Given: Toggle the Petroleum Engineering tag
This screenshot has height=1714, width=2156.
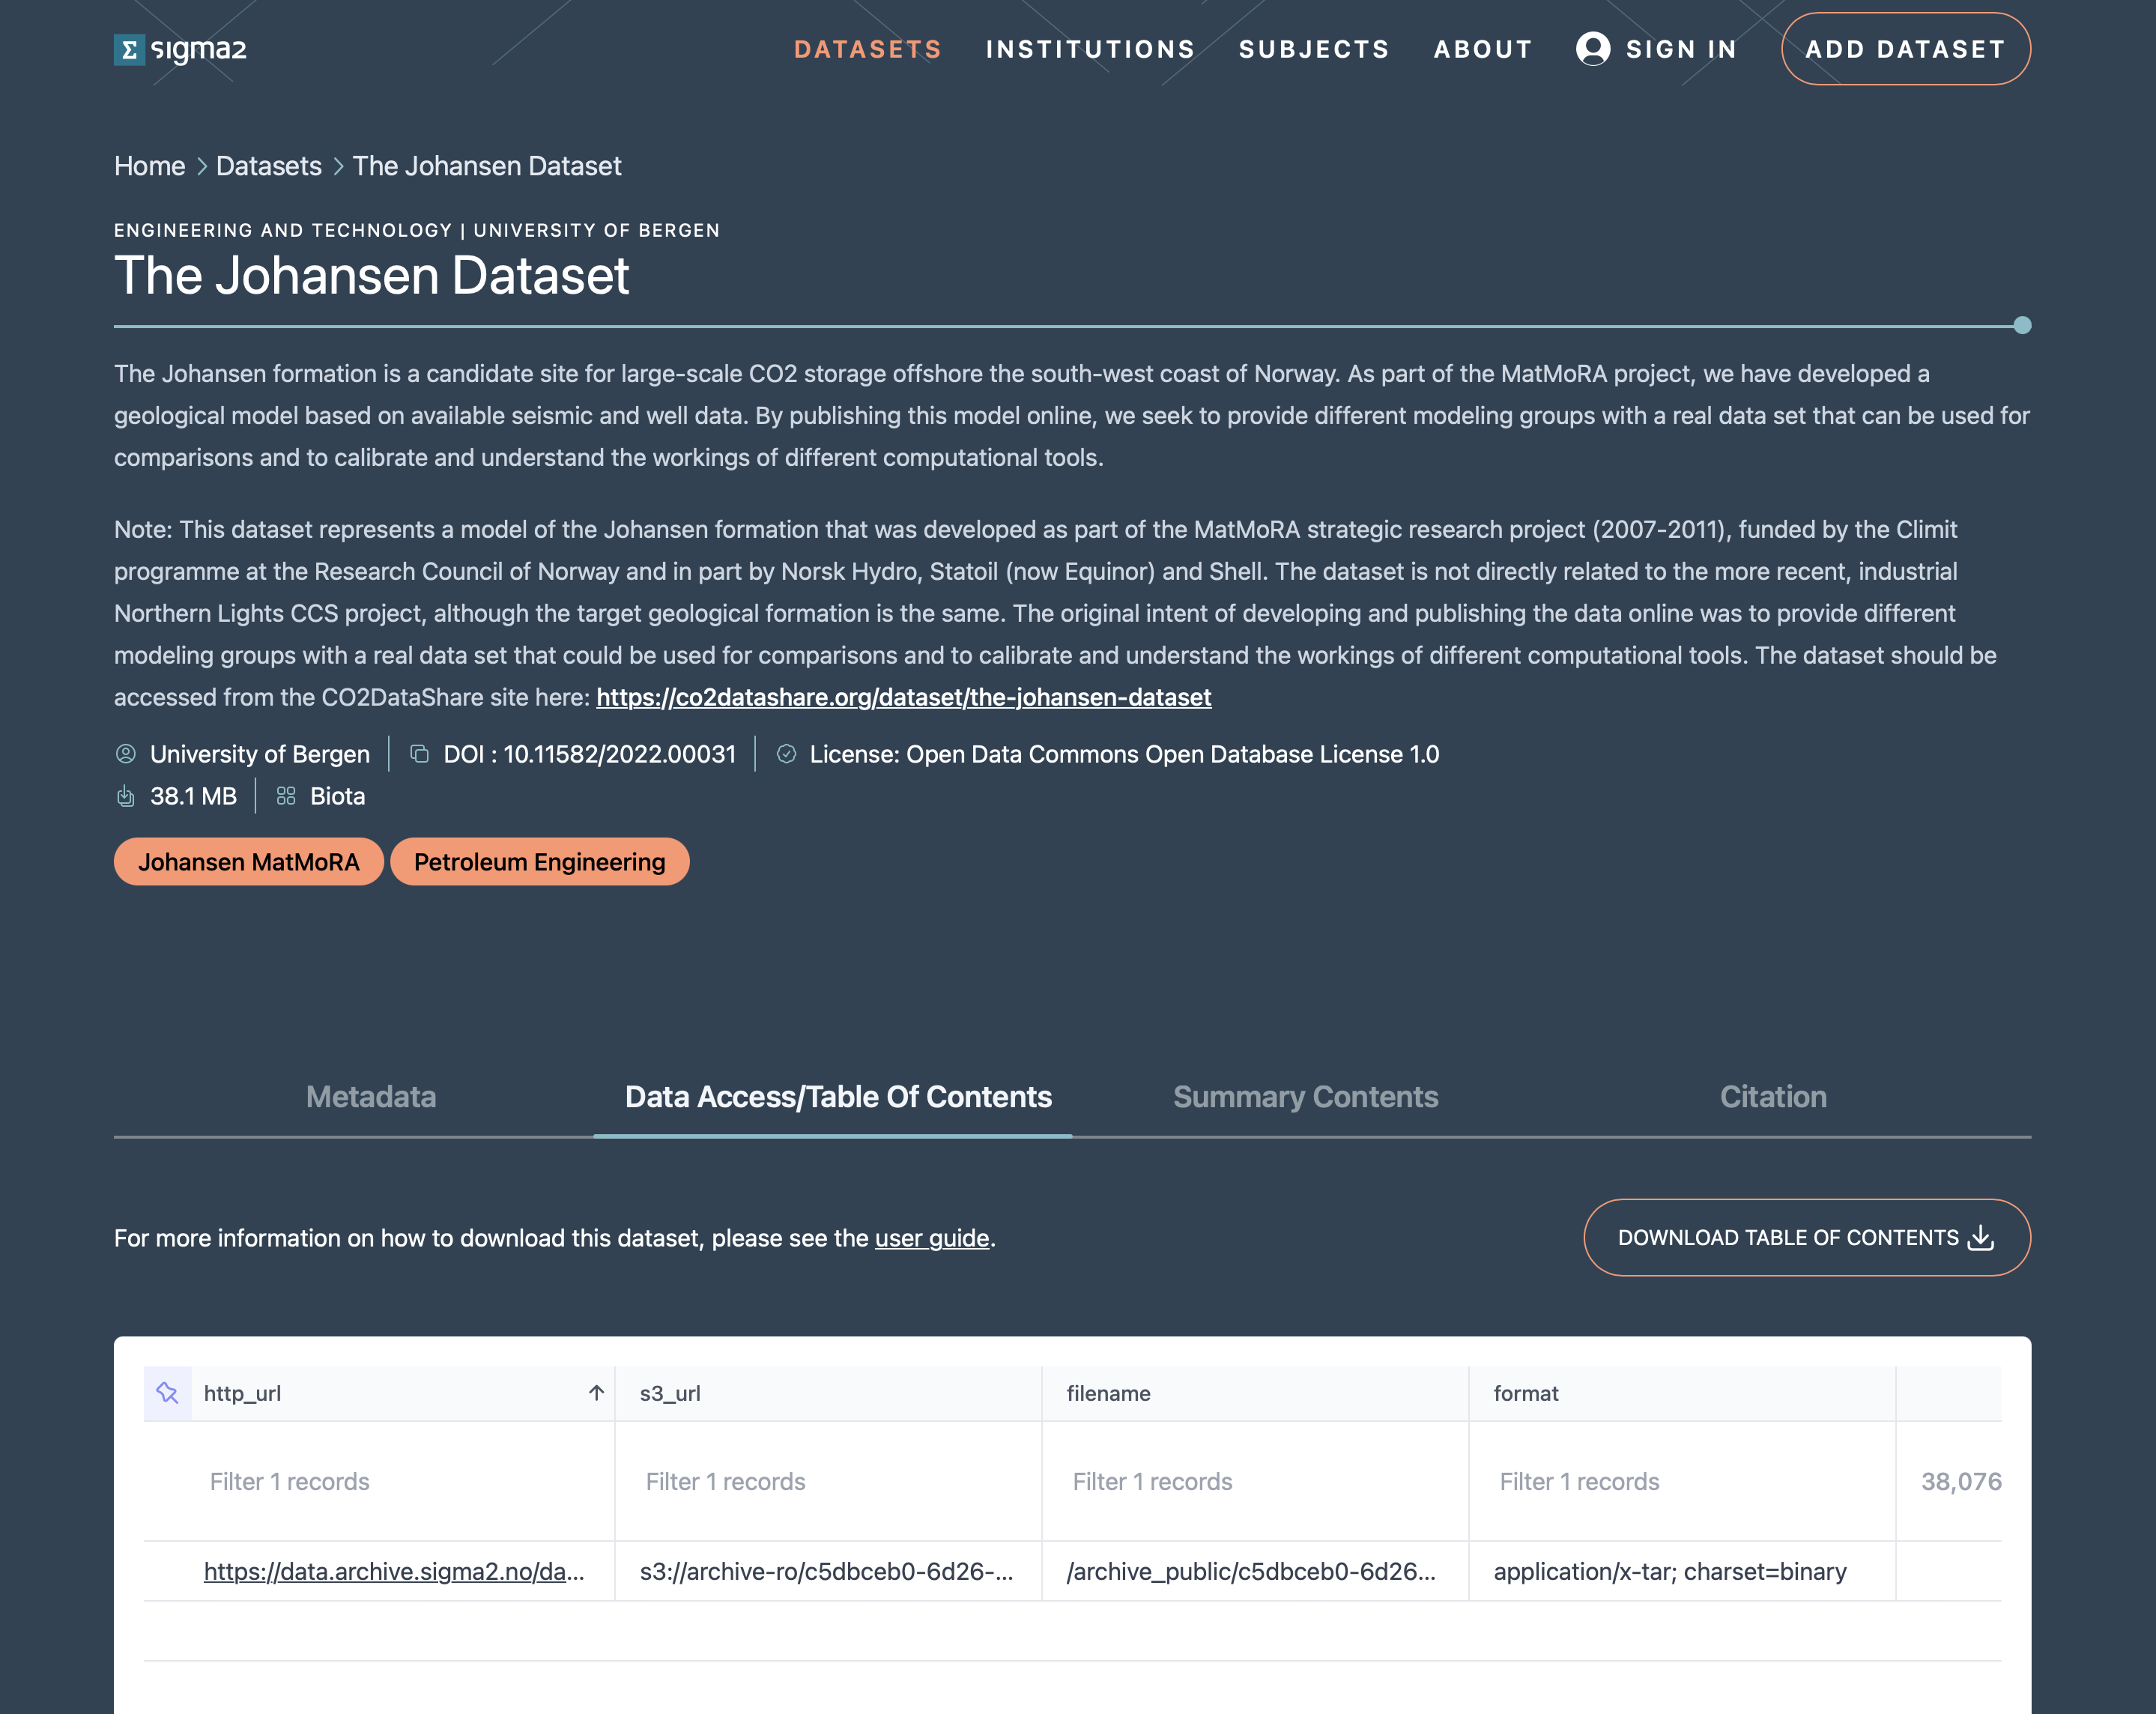Looking at the screenshot, I should [539, 861].
